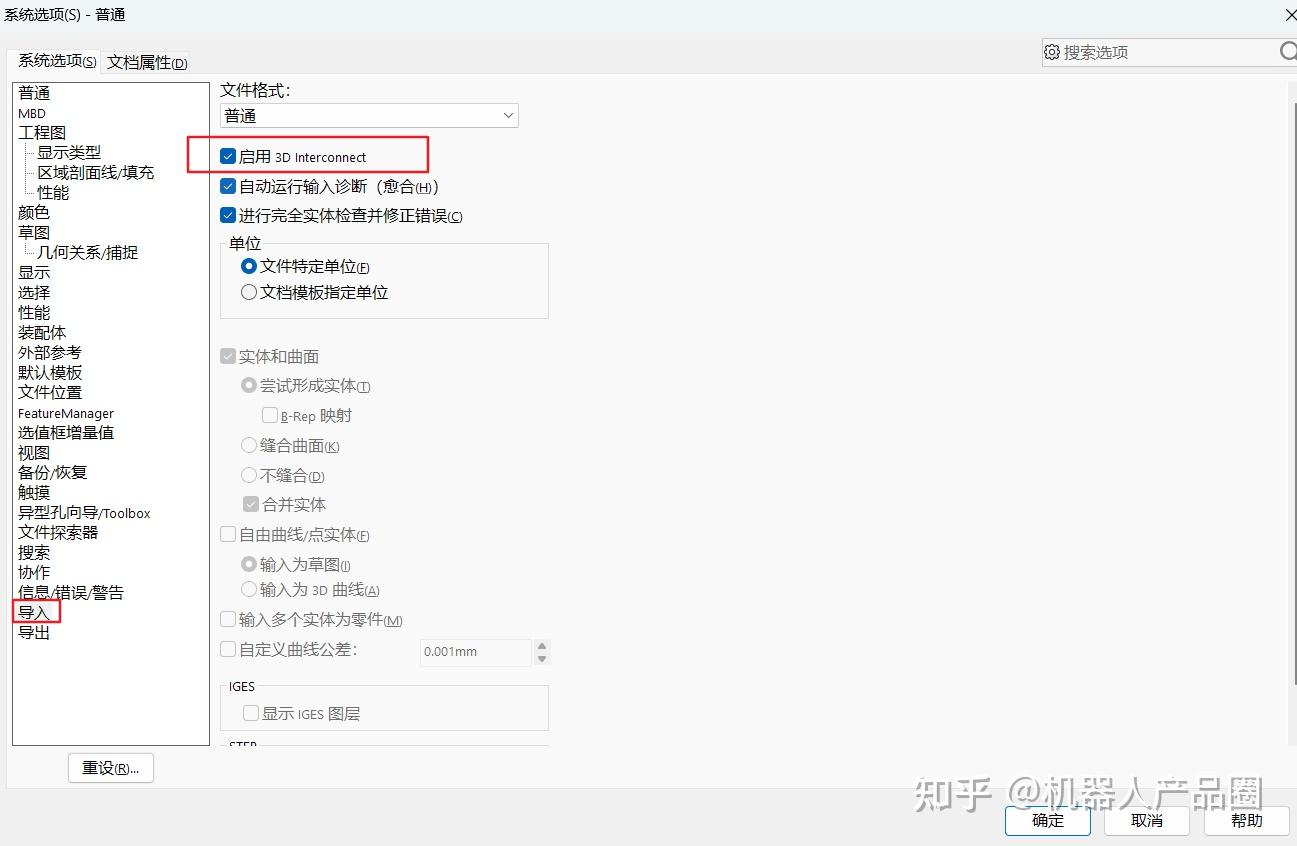1297x846 pixels.
Task: Uncheck 自动运行输入诊断 (愈合)
Action: click(228, 186)
